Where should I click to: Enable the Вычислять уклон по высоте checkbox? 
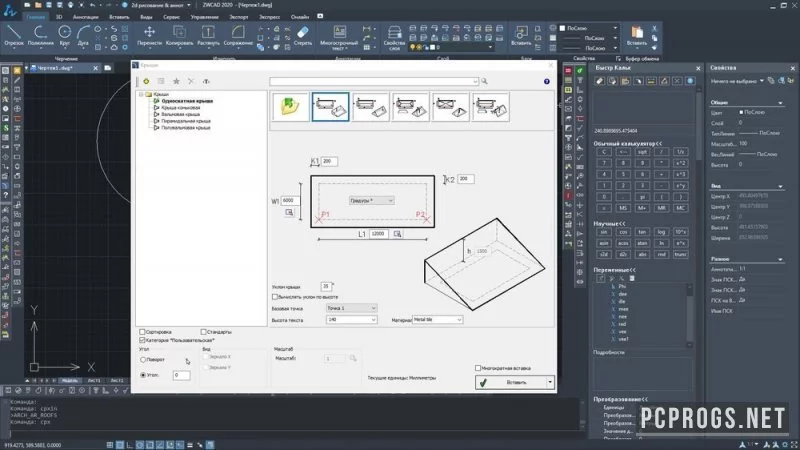[275, 296]
